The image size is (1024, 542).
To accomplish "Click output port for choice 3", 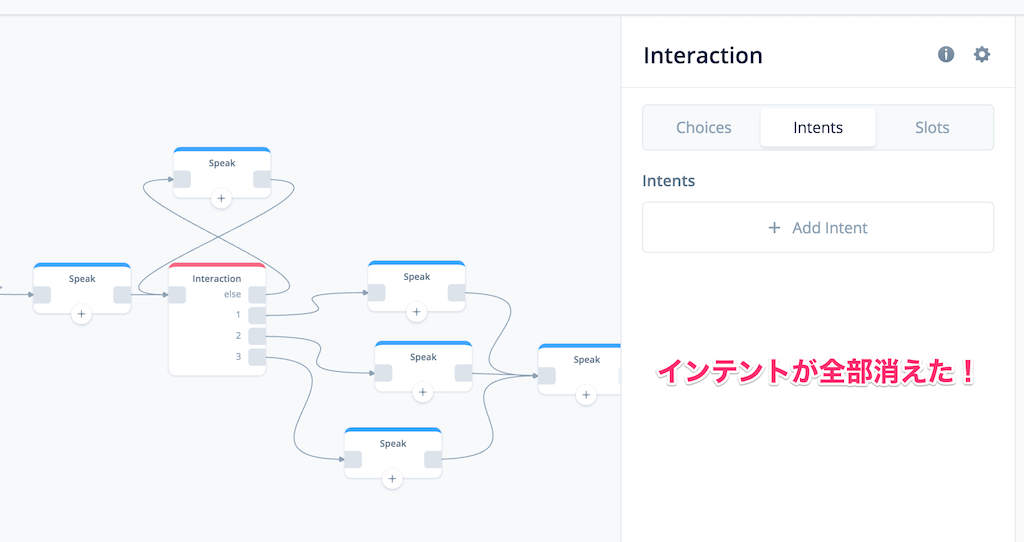I will click(x=257, y=356).
